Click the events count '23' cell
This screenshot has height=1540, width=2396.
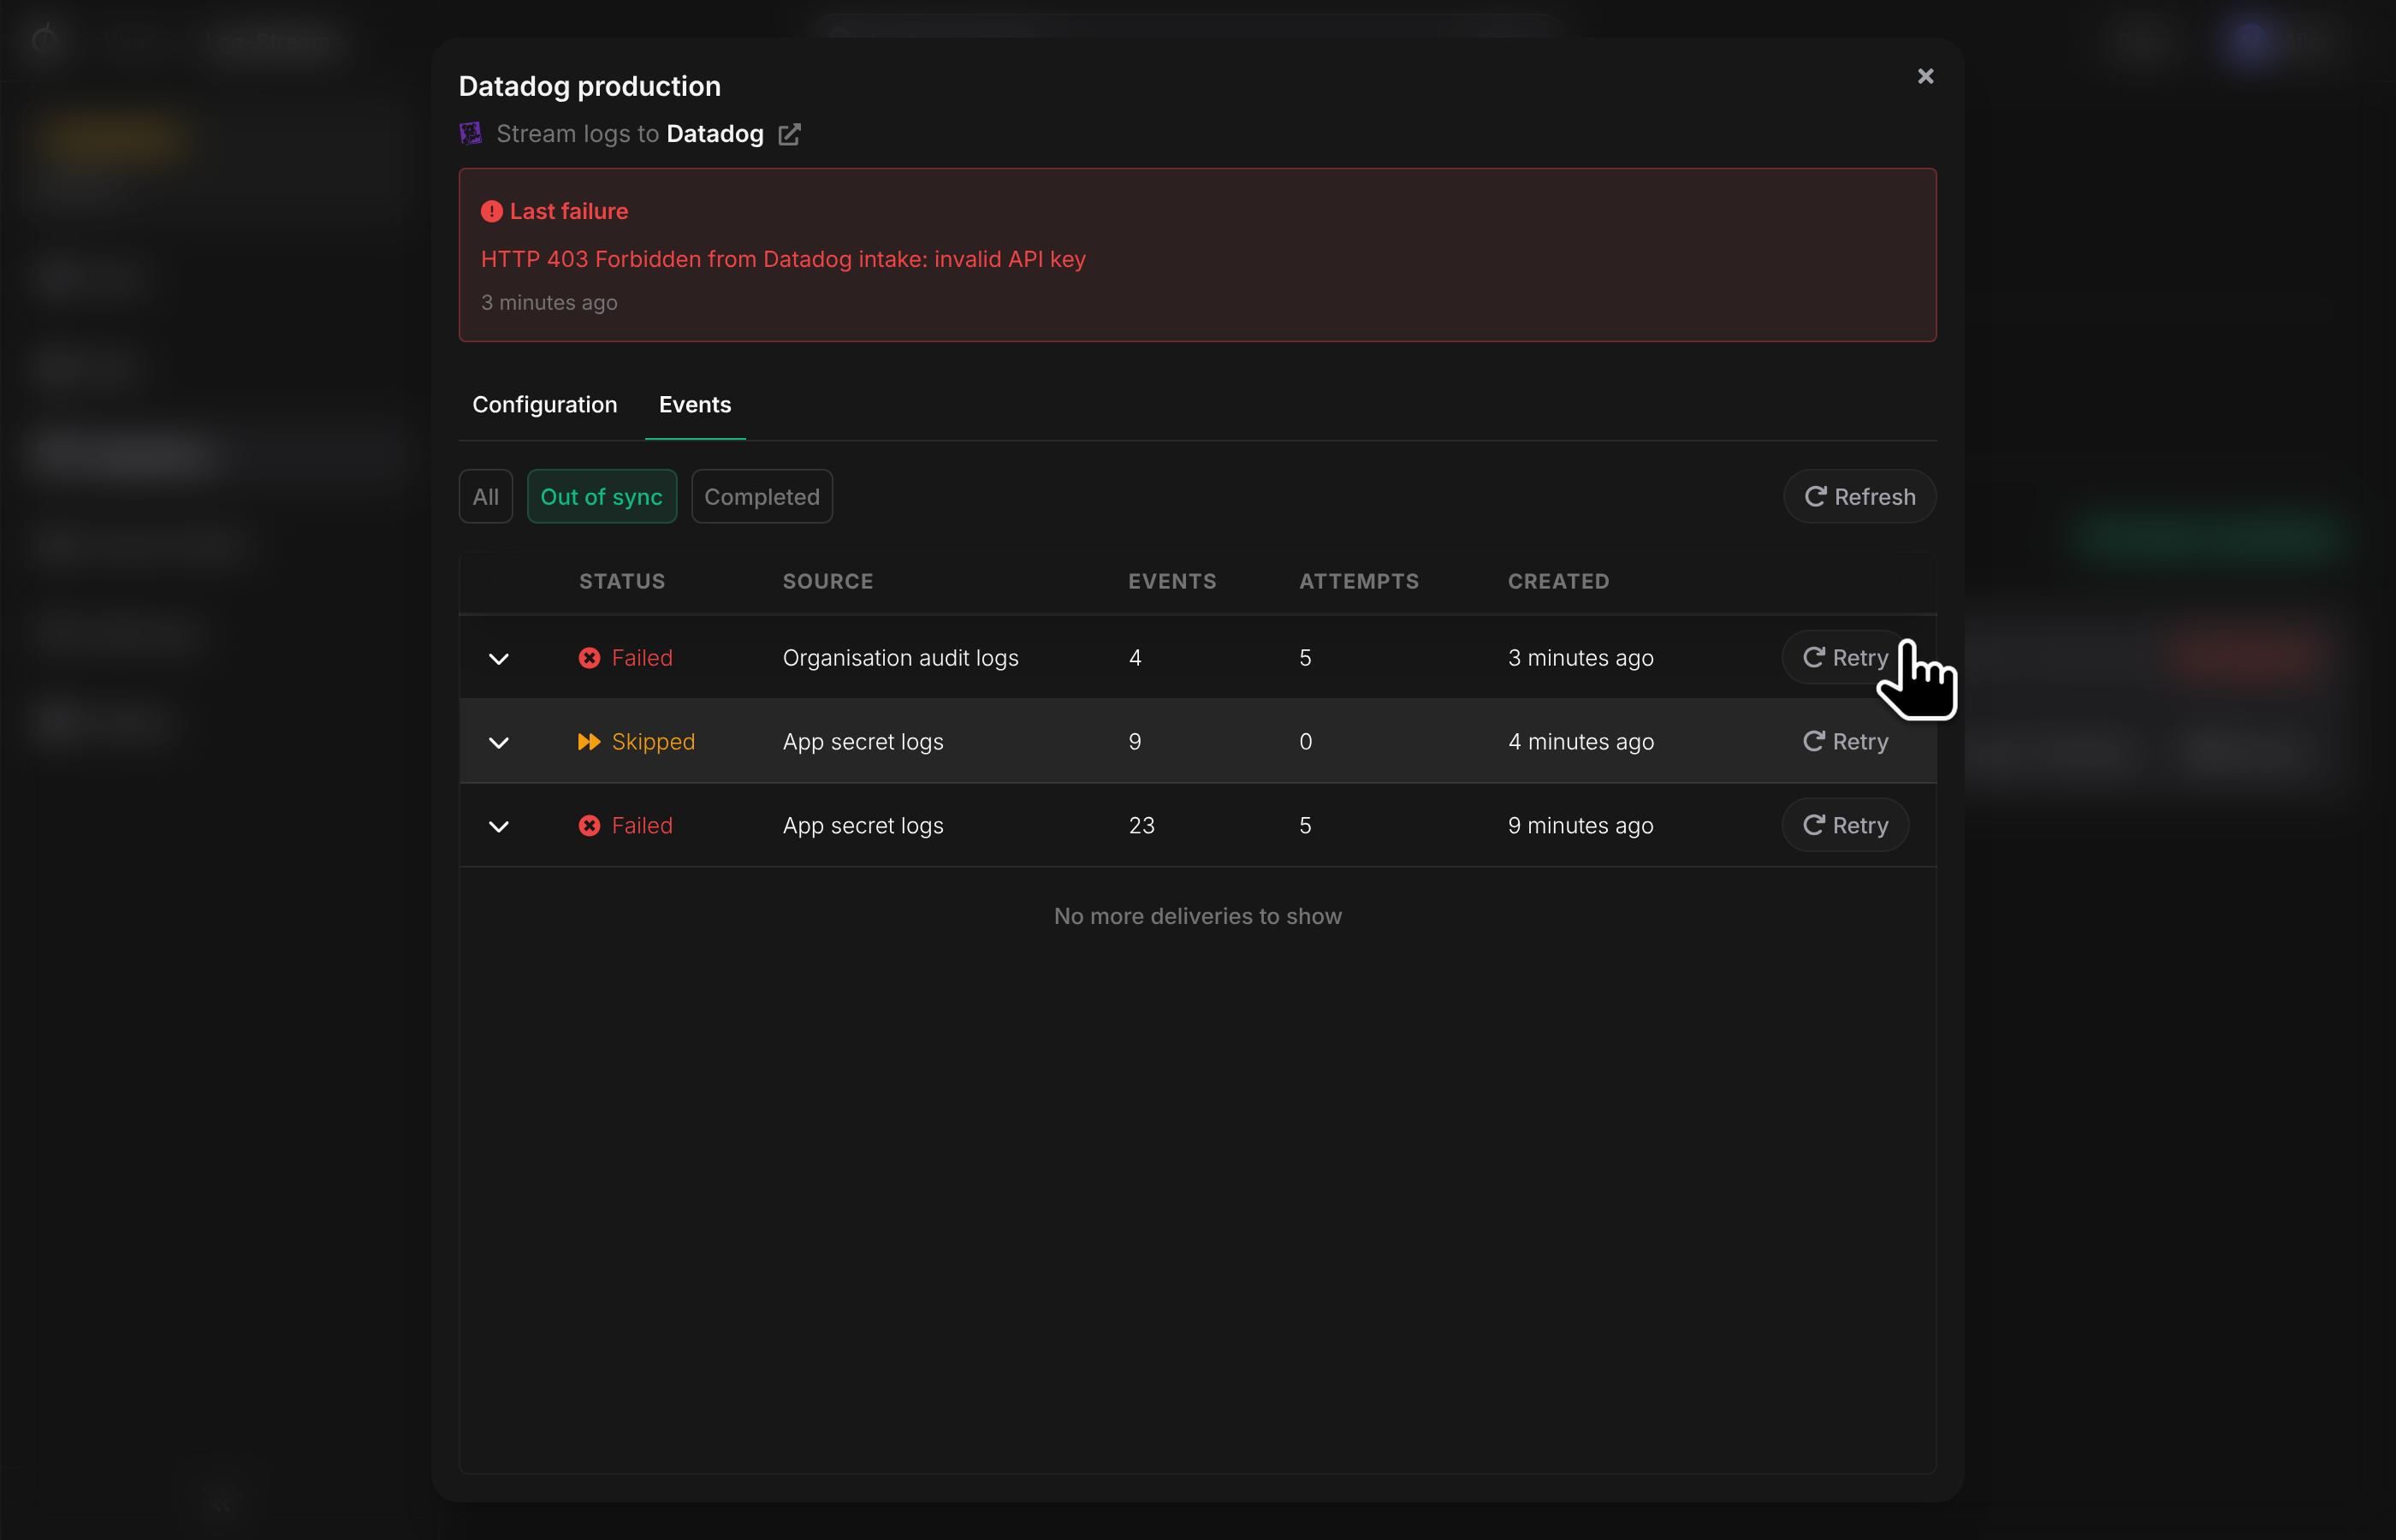pos(1141,826)
